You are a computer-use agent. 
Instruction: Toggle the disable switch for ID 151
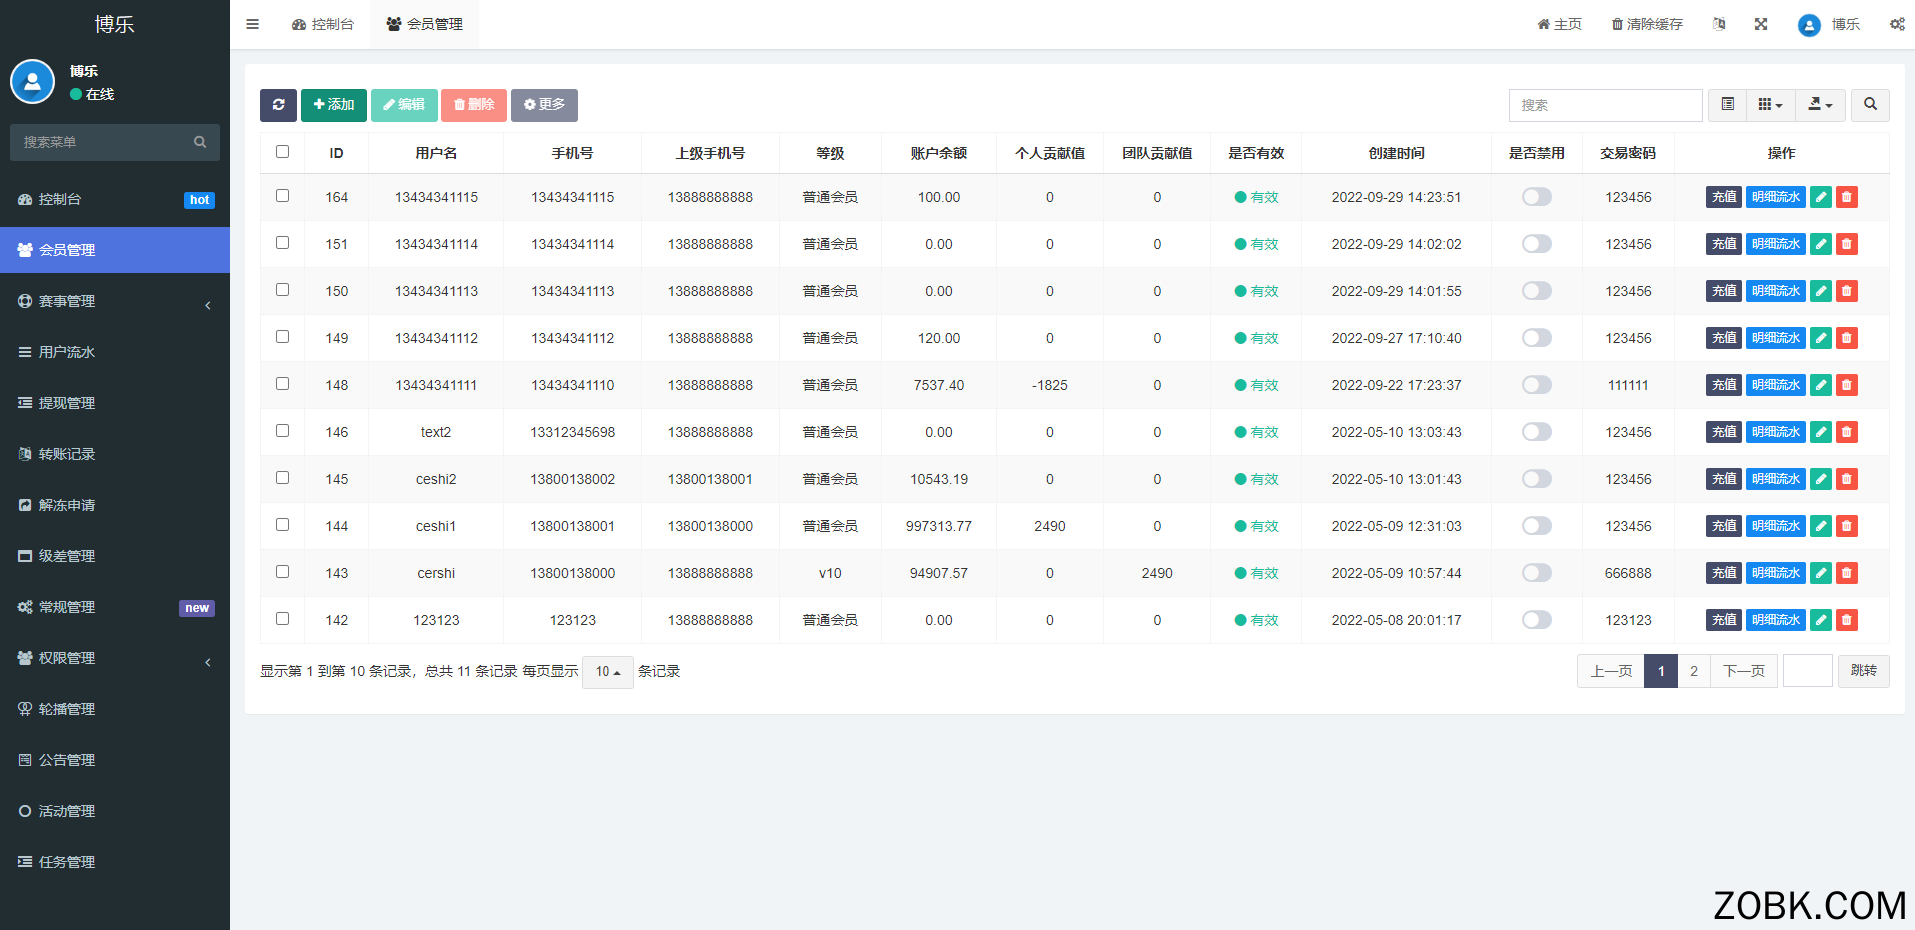point(1537,244)
